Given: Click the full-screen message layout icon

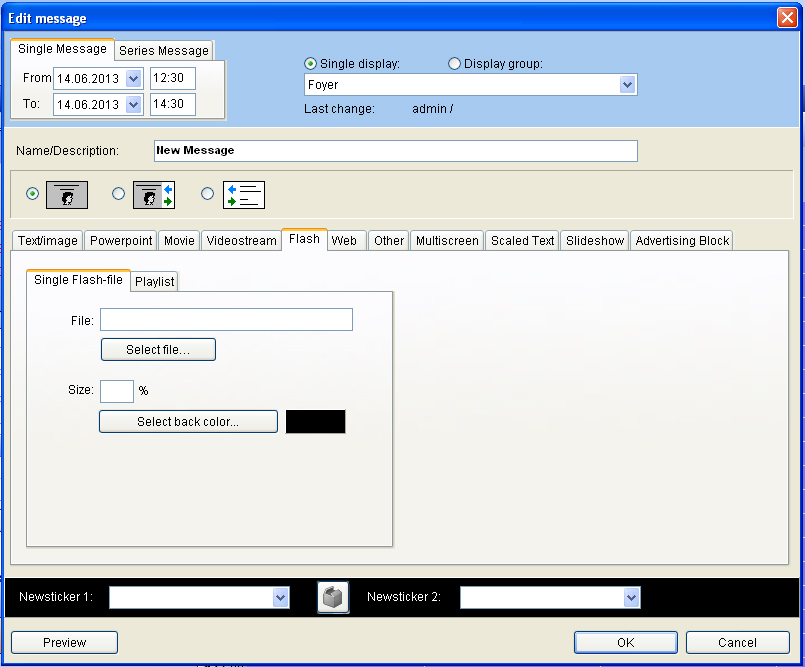Looking at the screenshot, I should [67, 194].
